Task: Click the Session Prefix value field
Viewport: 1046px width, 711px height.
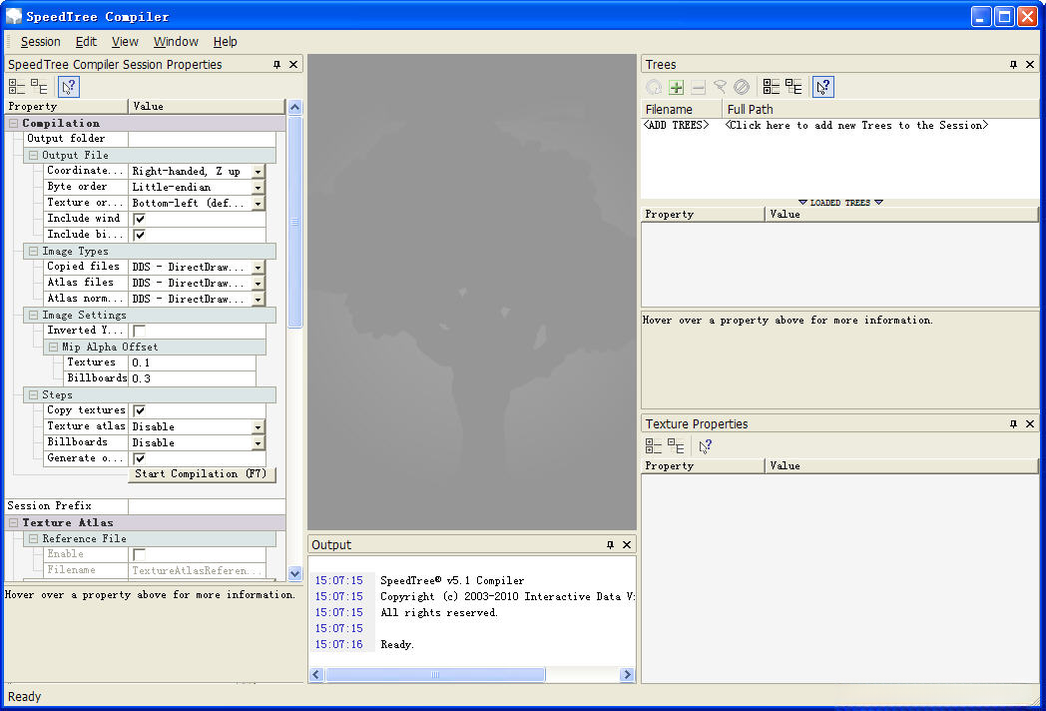Action: pyautogui.click(x=207, y=506)
